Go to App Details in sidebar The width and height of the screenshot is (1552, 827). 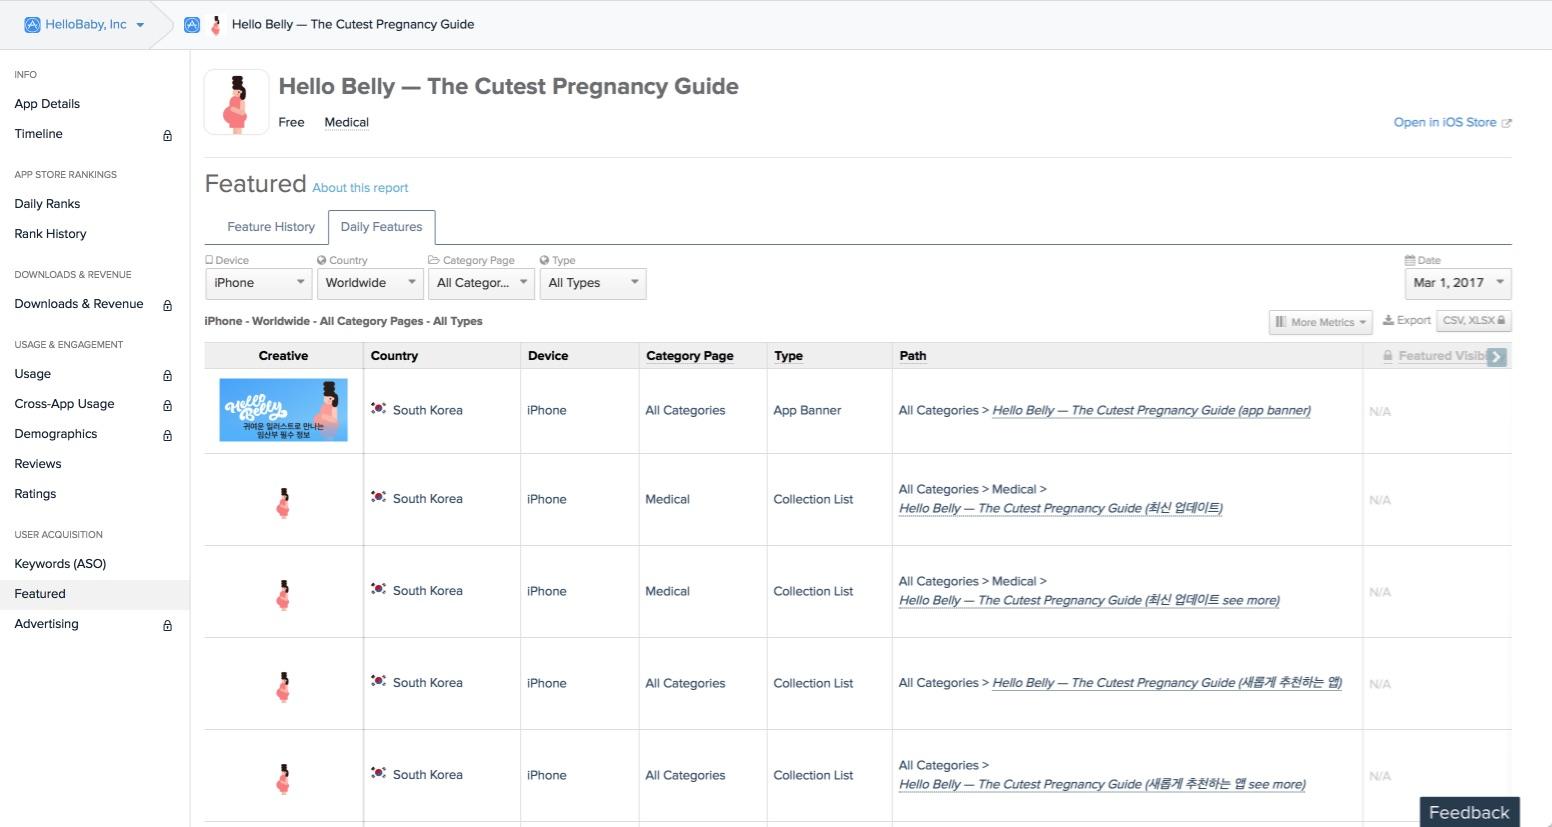click(47, 104)
